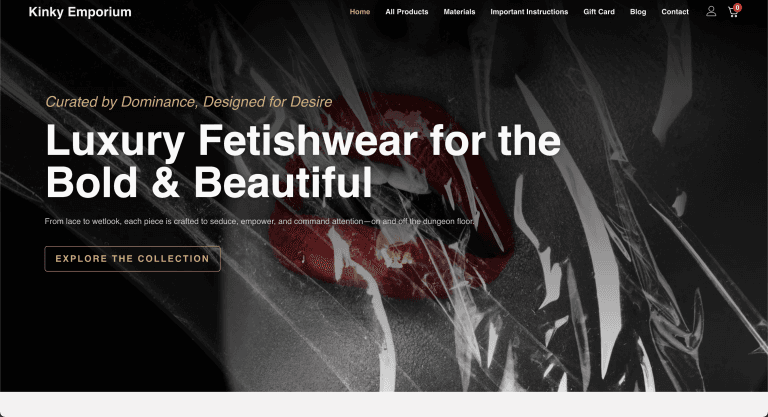Click the red lips in hero image
Image resolution: width=768 pixels, height=417 pixels.
click(x=392, y=196)
